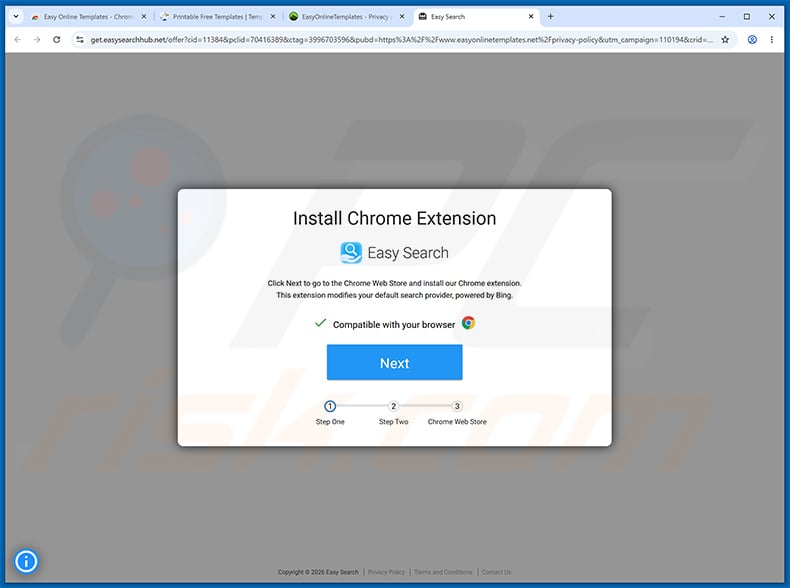Select step 1 circle in progress

pyautogui.click(x=330, y=406)
